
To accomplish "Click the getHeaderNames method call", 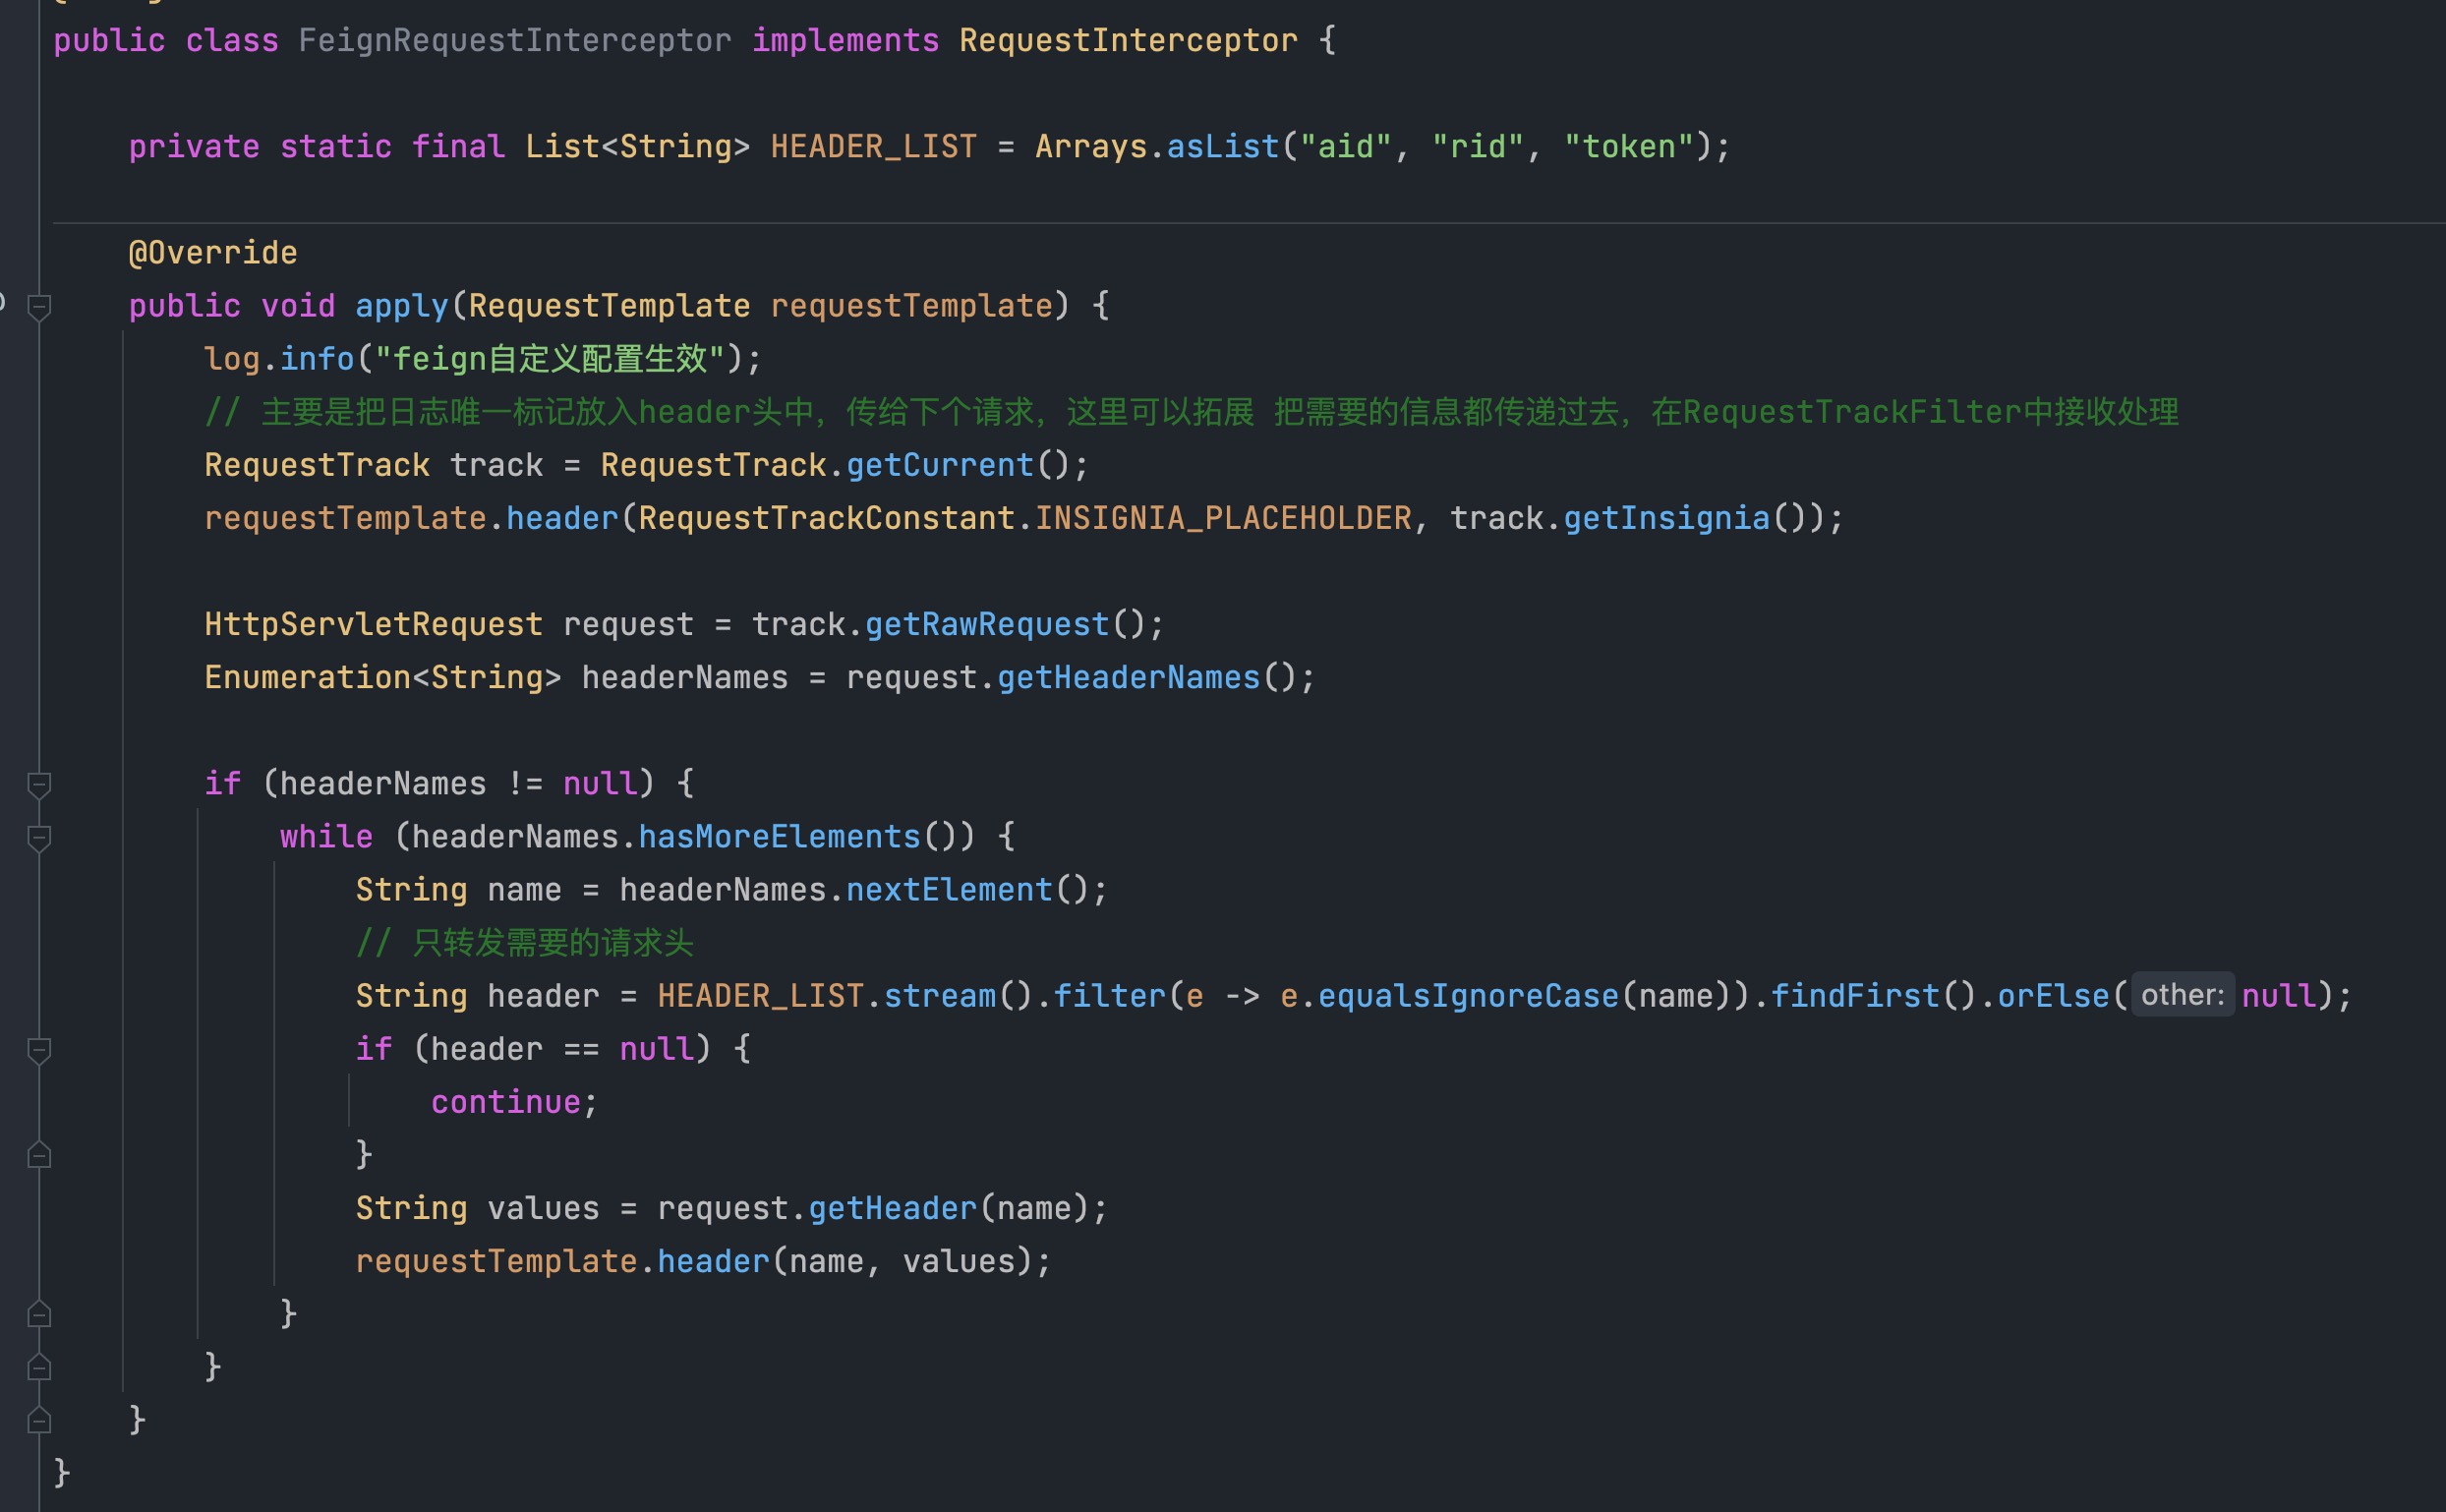I will tap(1128, 678).
